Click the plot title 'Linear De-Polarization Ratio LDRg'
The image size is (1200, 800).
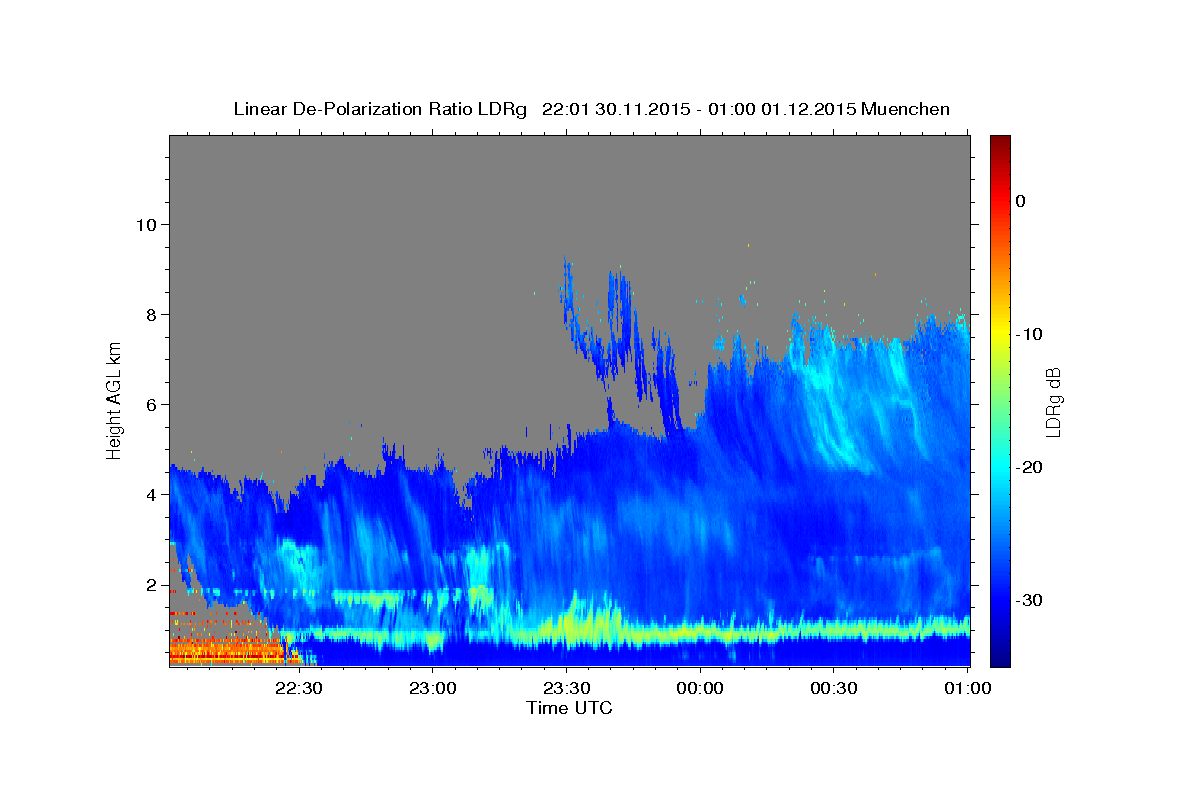pyautogui.click(x=379, y=109)
